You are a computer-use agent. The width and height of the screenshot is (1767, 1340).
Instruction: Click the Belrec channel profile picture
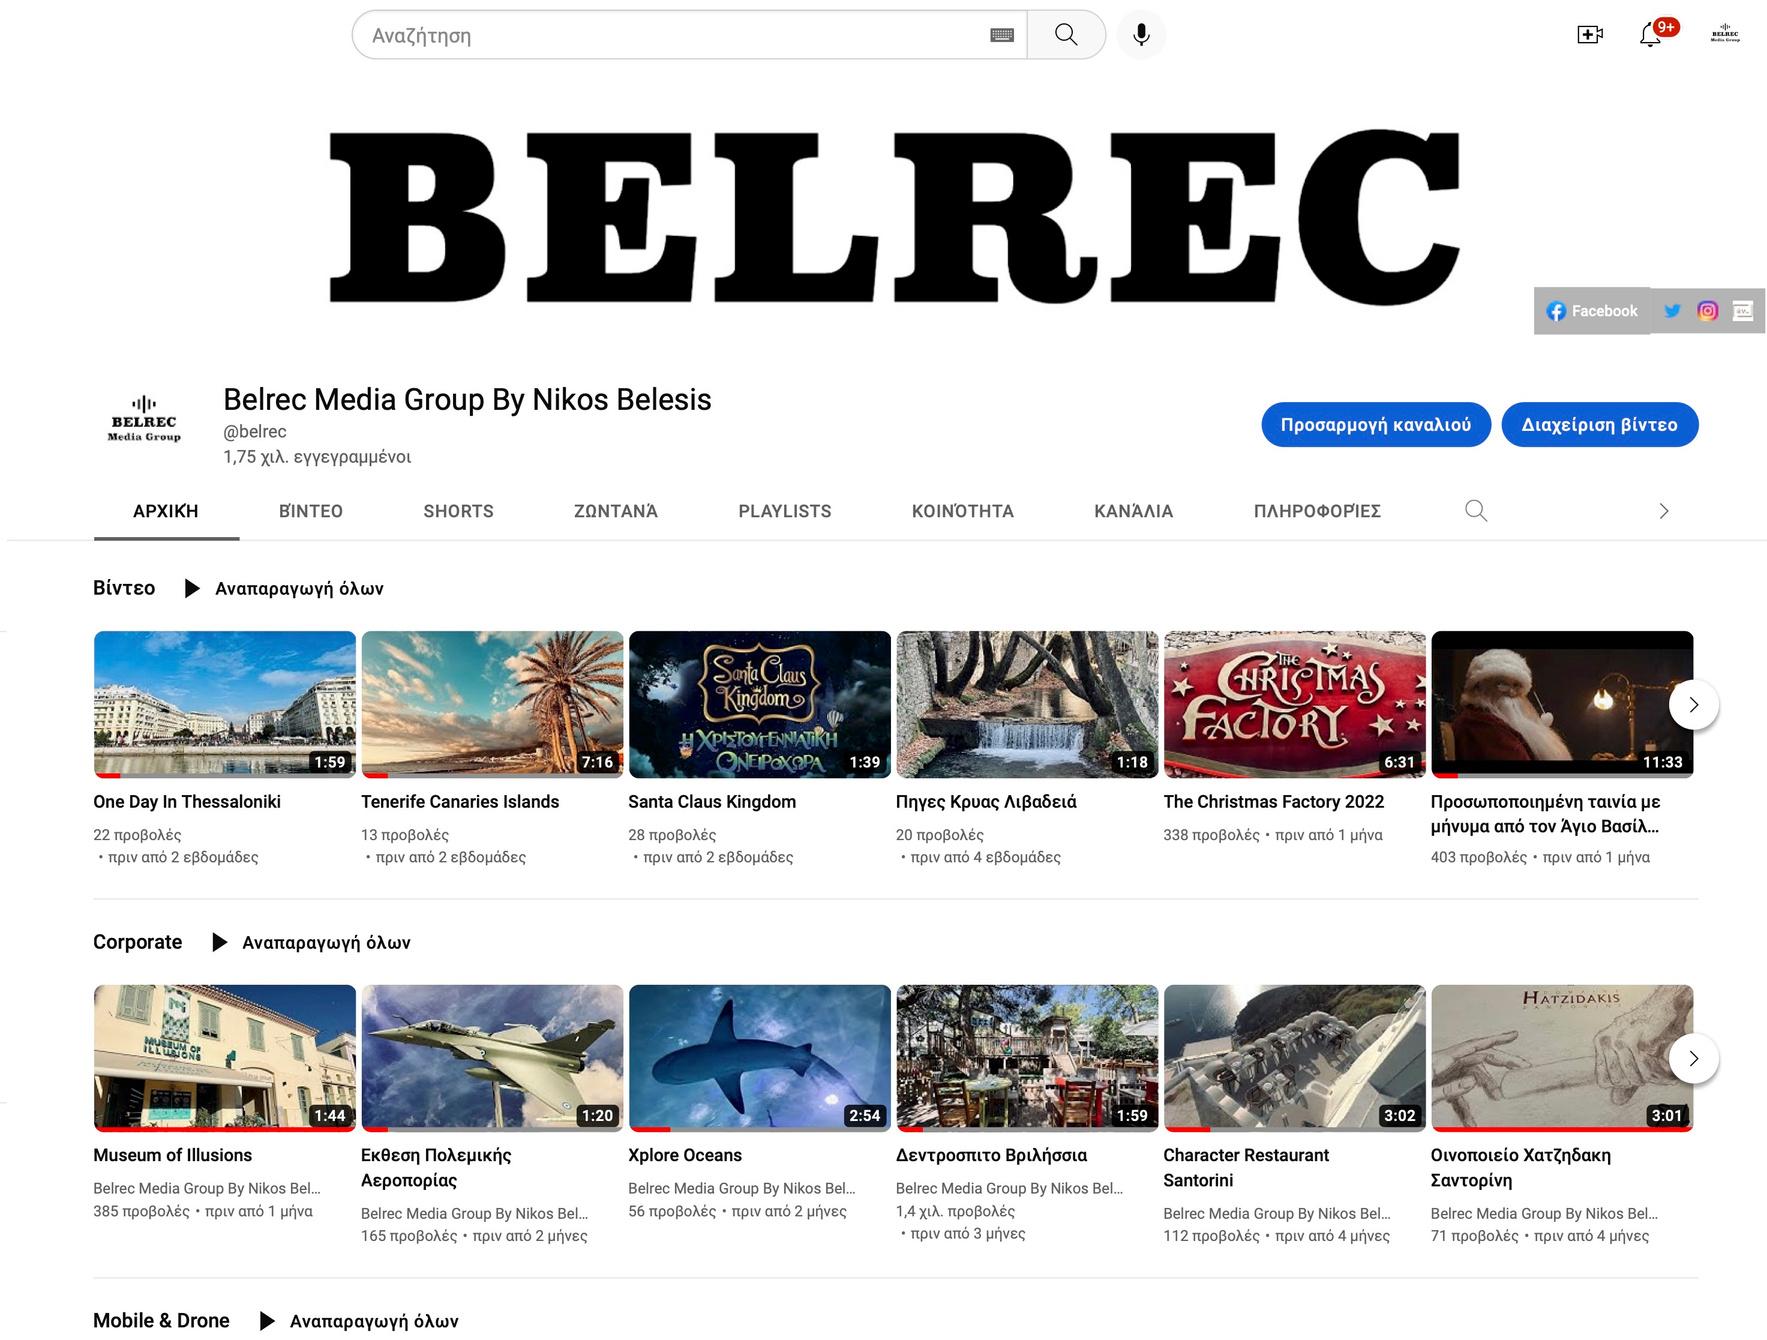(x=144, y=419)
